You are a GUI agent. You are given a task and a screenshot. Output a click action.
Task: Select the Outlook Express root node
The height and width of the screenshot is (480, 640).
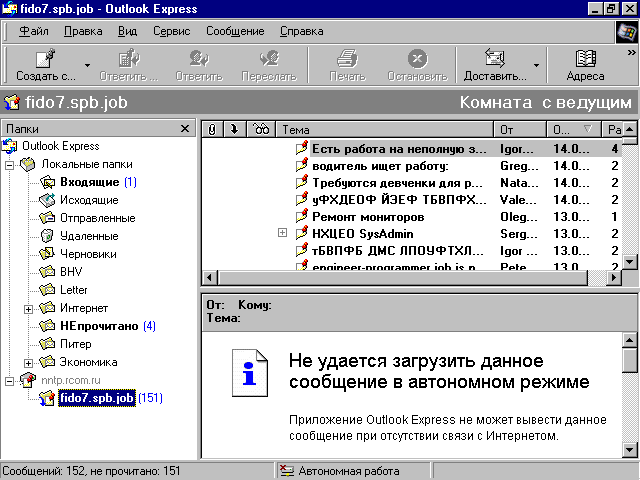[x=60, y=146]
